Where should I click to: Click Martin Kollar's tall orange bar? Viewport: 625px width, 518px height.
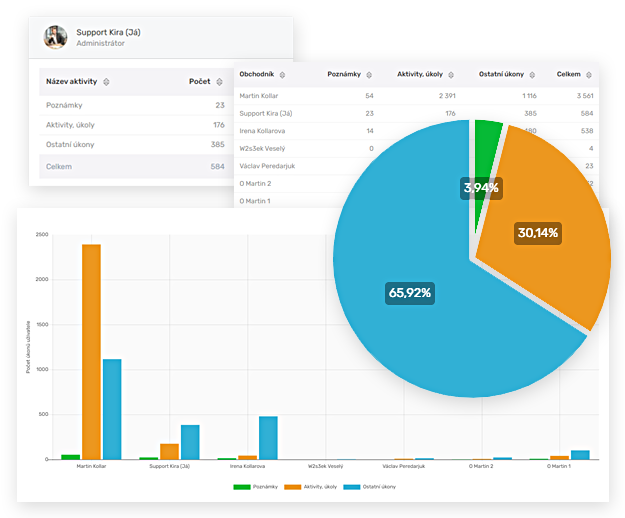91,350
